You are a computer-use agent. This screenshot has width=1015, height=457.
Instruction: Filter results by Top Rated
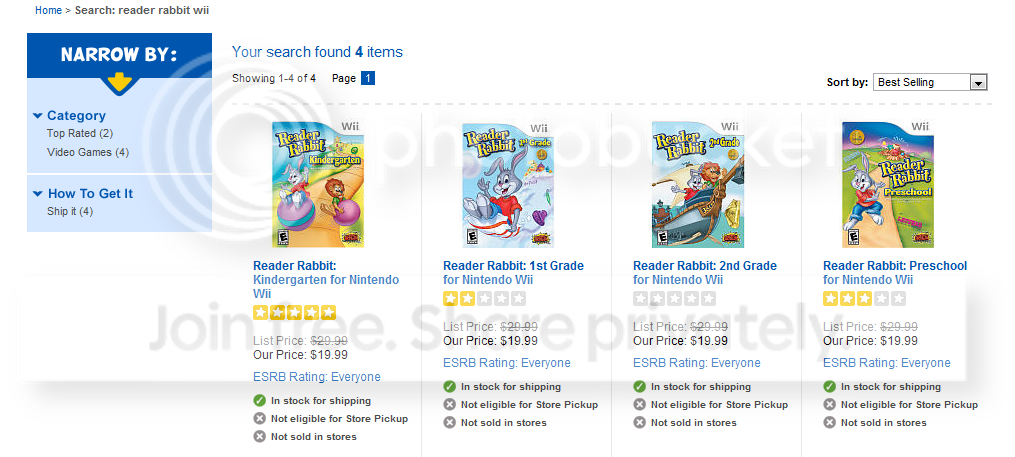79,133
